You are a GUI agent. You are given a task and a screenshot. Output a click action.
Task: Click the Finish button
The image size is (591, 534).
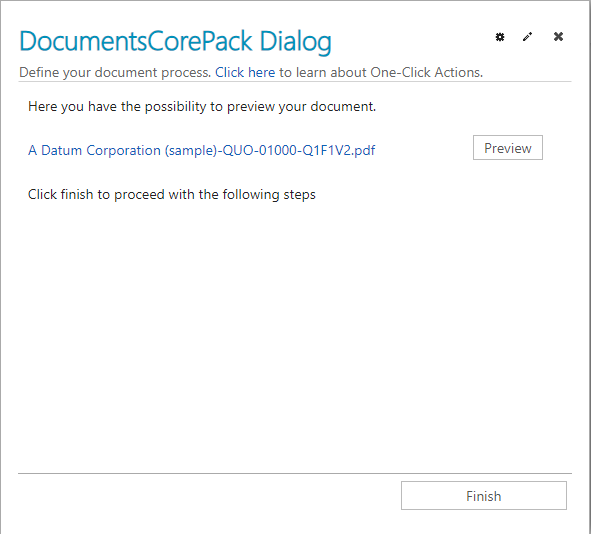pos(484,496)
